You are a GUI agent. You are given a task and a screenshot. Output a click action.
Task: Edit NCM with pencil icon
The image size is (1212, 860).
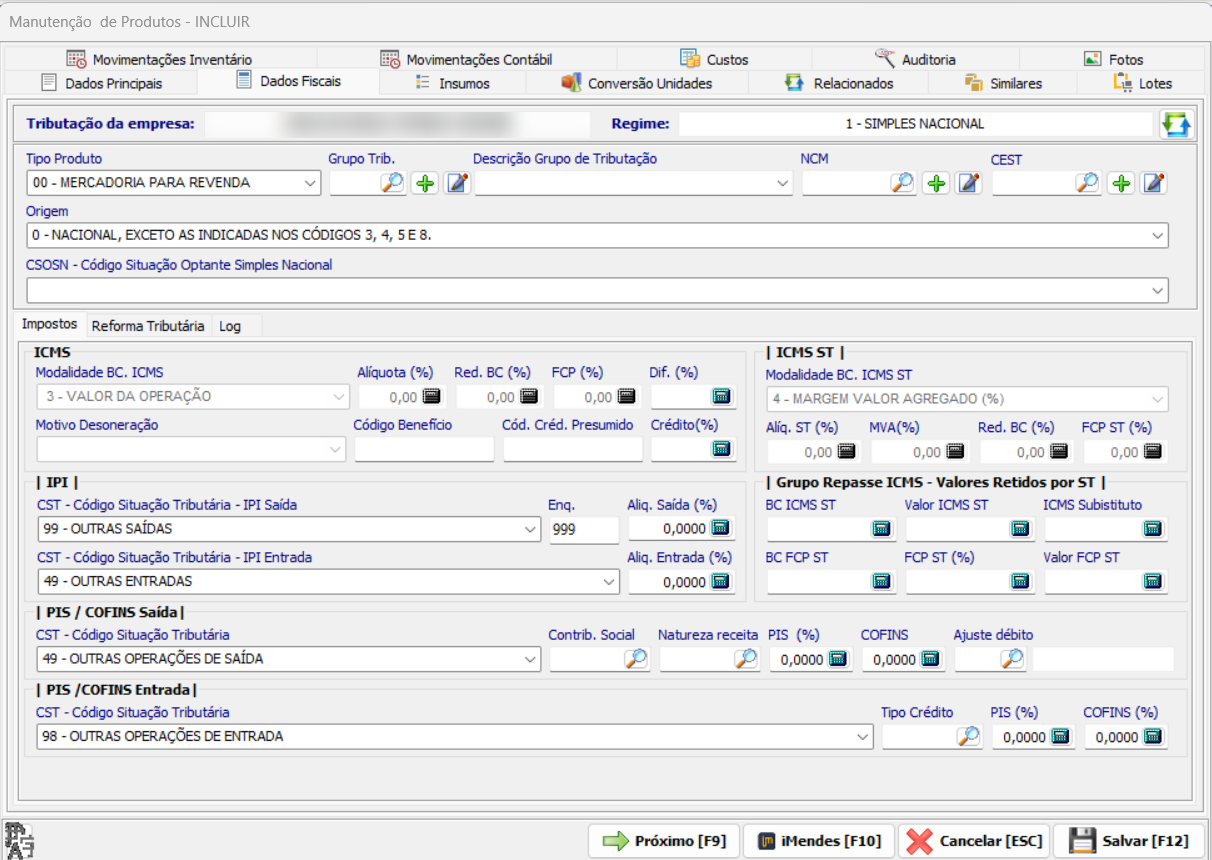point(968,183)
